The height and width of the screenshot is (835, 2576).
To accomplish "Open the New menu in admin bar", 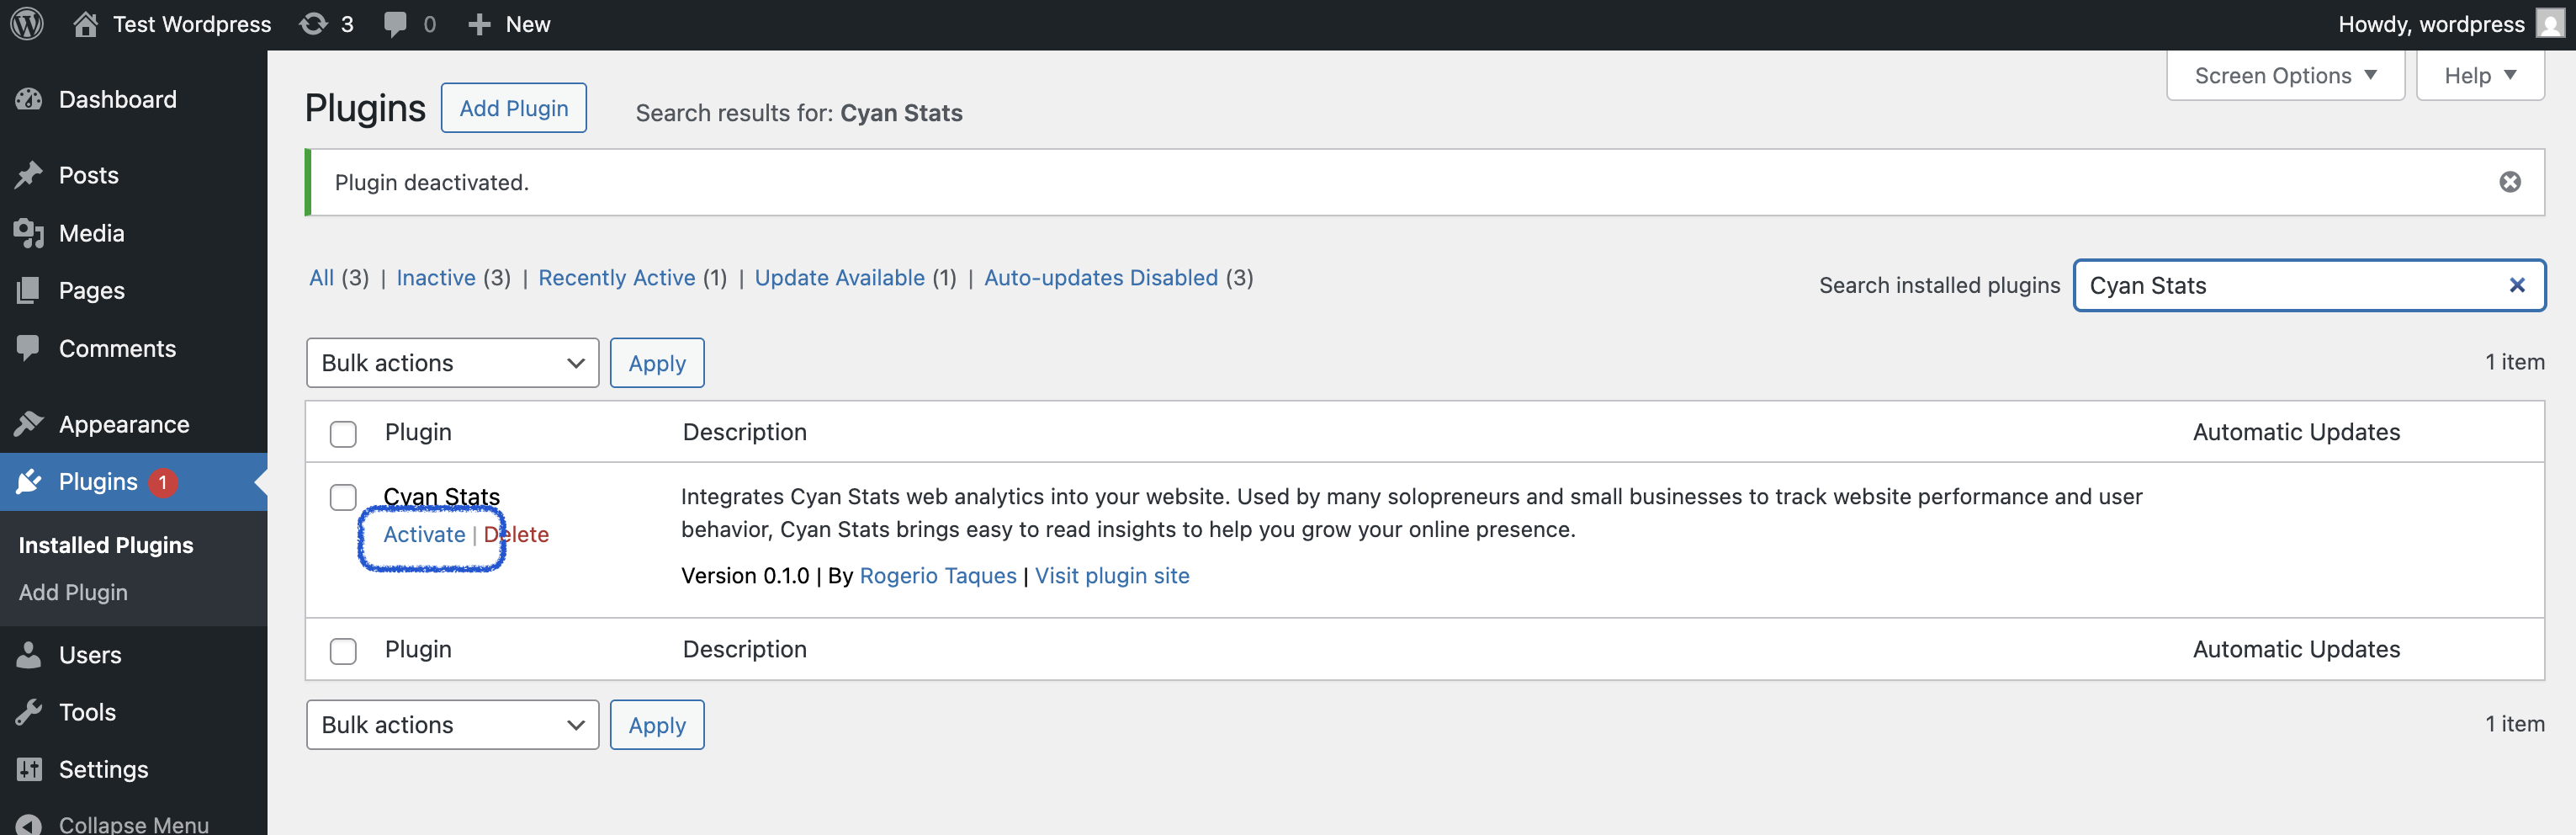I will 510,23.
